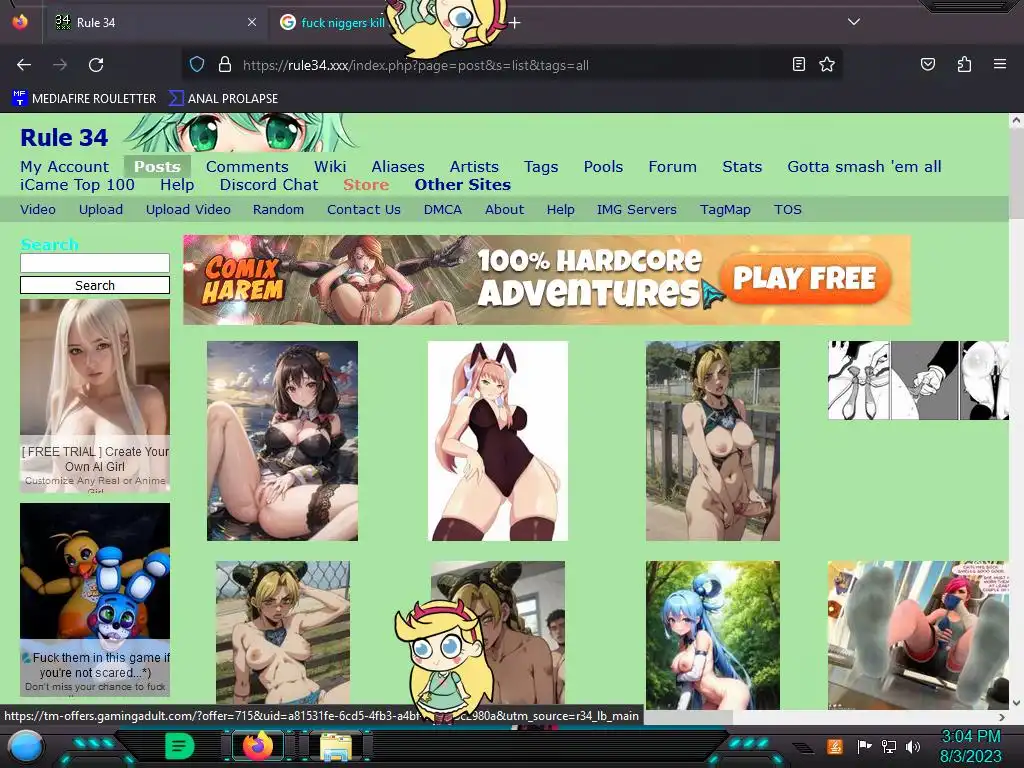This screenshot has height=768, width=1024.
Task: Open the Store link
Action: point(366,185)
